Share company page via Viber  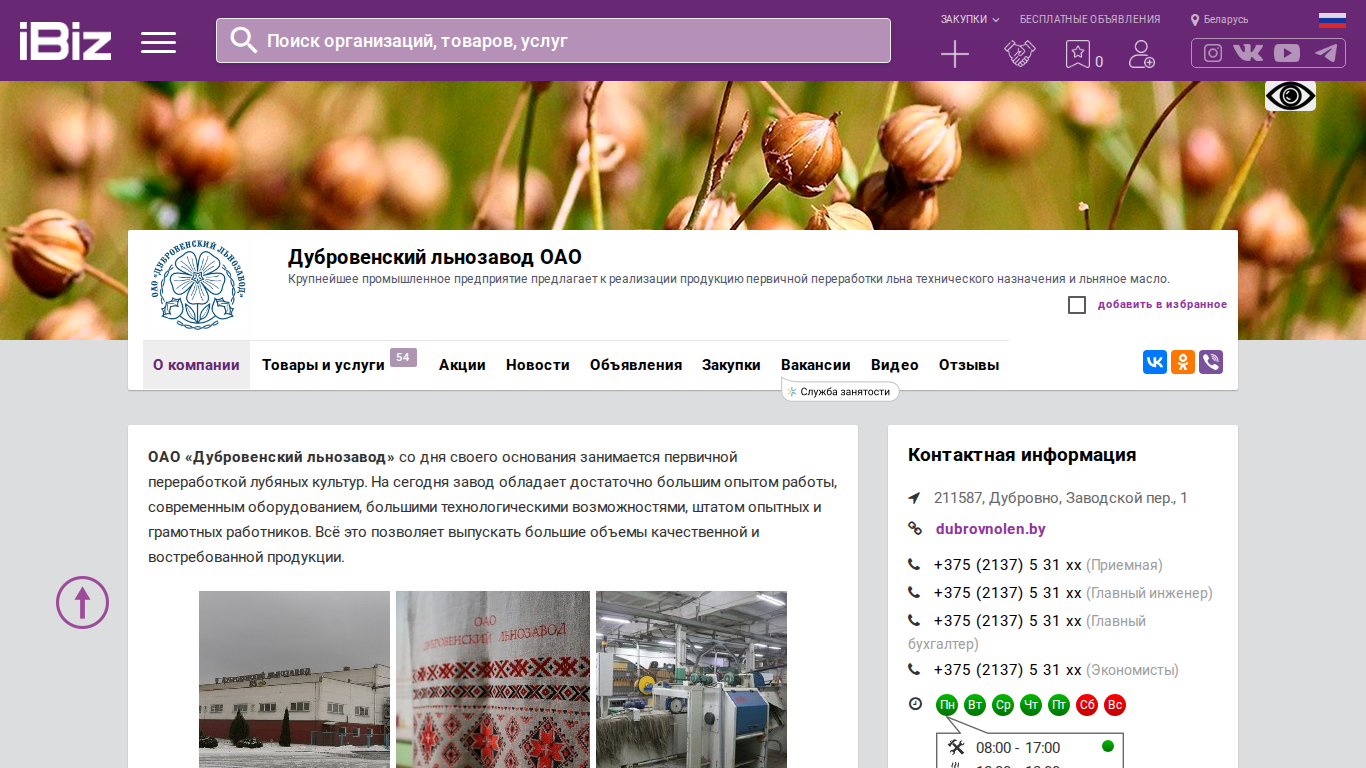point(1211,362)
